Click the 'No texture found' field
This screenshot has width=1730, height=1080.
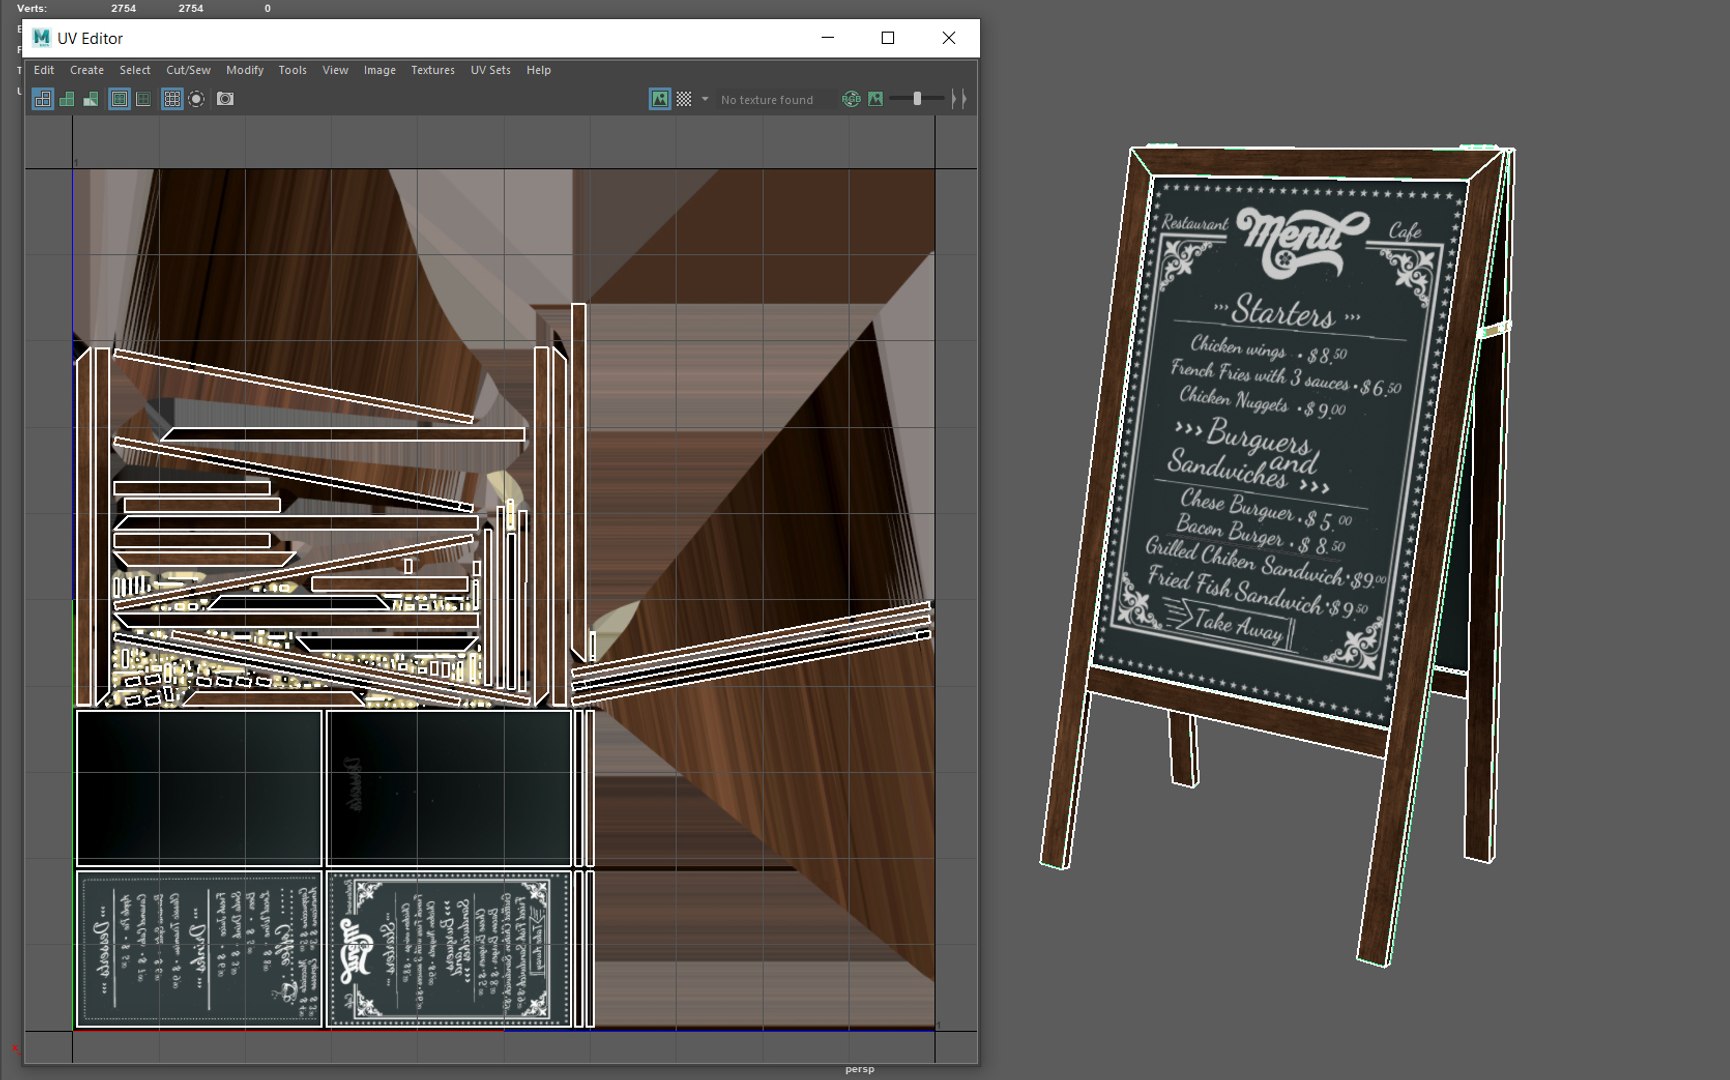coord(776,100)
